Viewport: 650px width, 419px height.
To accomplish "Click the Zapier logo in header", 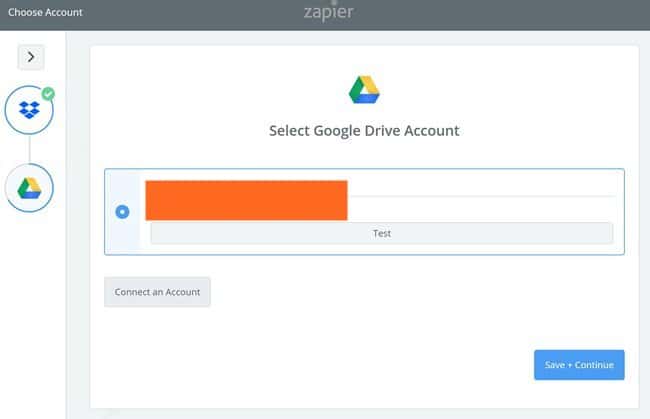I will point(328,13).
